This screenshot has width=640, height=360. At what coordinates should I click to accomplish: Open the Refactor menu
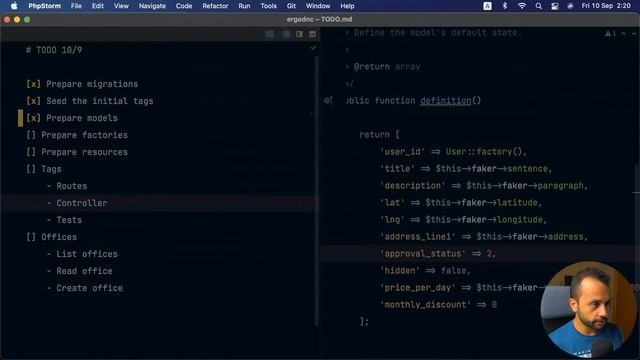215,6
